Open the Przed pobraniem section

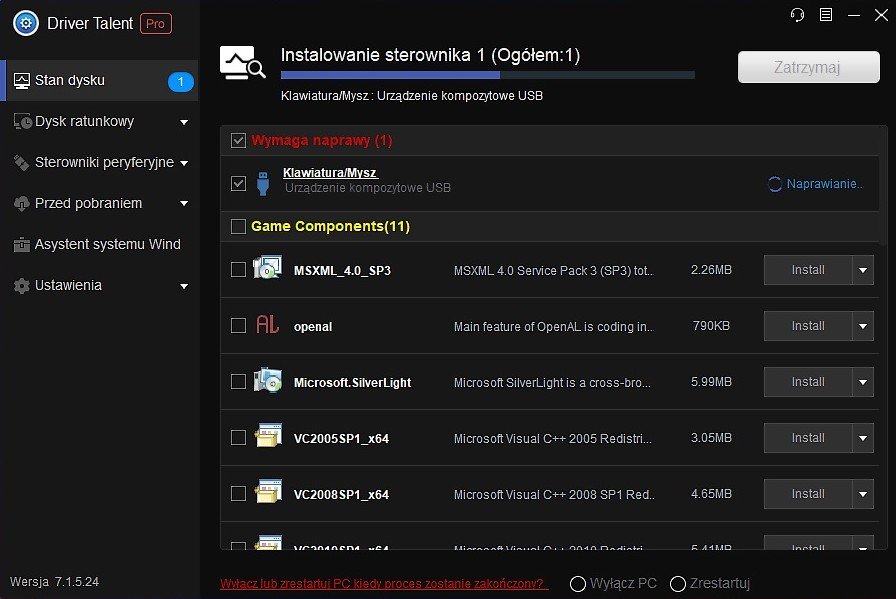click(99, 203)
